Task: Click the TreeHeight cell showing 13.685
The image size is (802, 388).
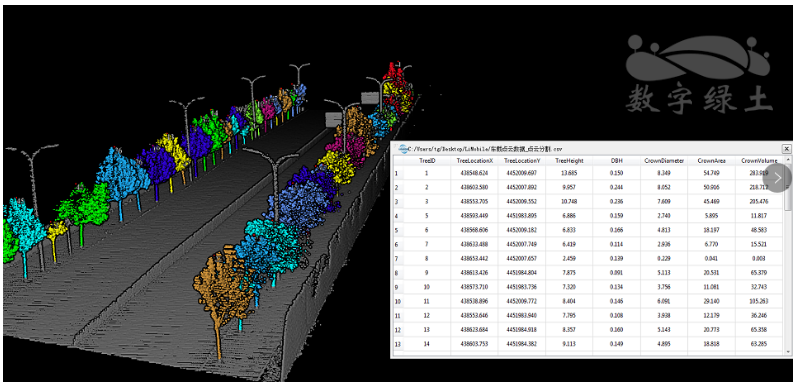Action: click(x=569, y=173)
